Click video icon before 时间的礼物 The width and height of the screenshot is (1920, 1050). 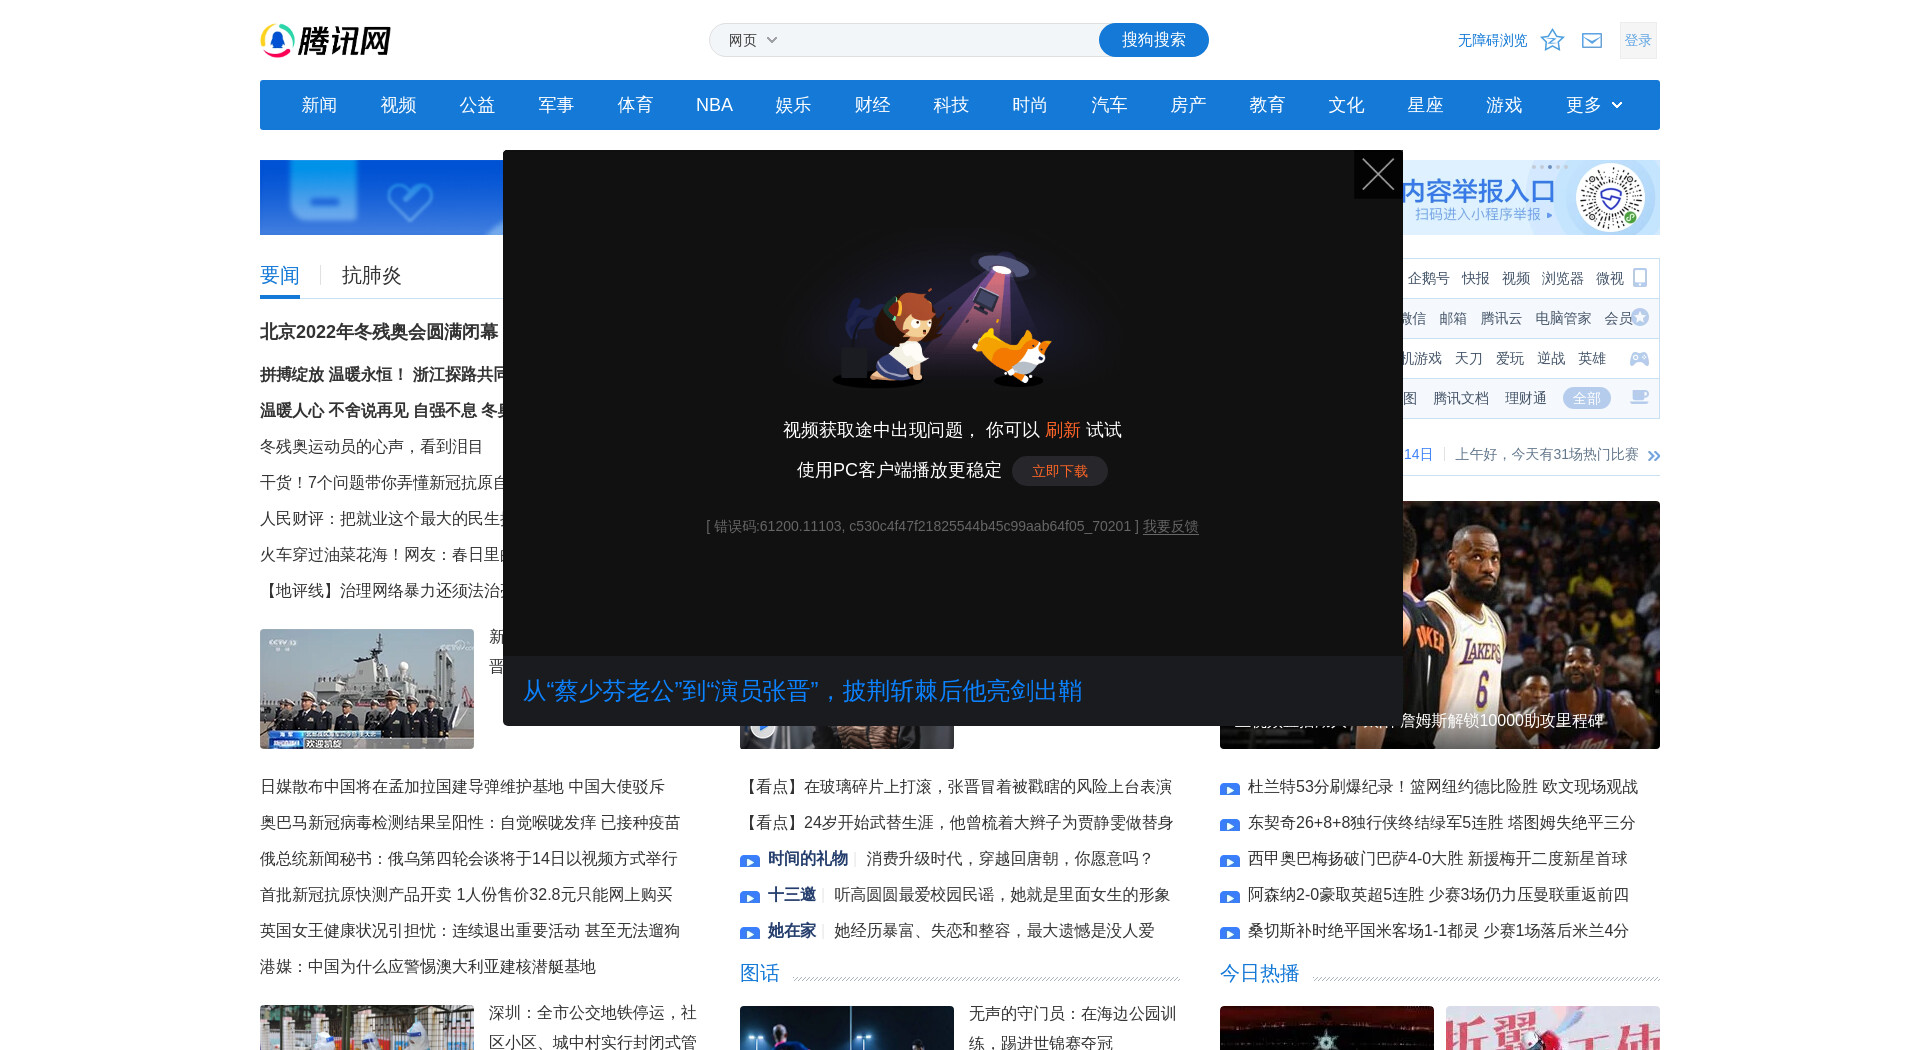pyautogui.click(x=750, y=861)
